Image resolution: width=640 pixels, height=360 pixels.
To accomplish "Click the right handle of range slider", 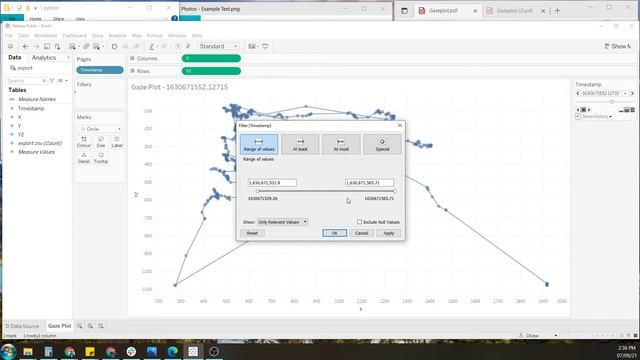I will 395,191.
